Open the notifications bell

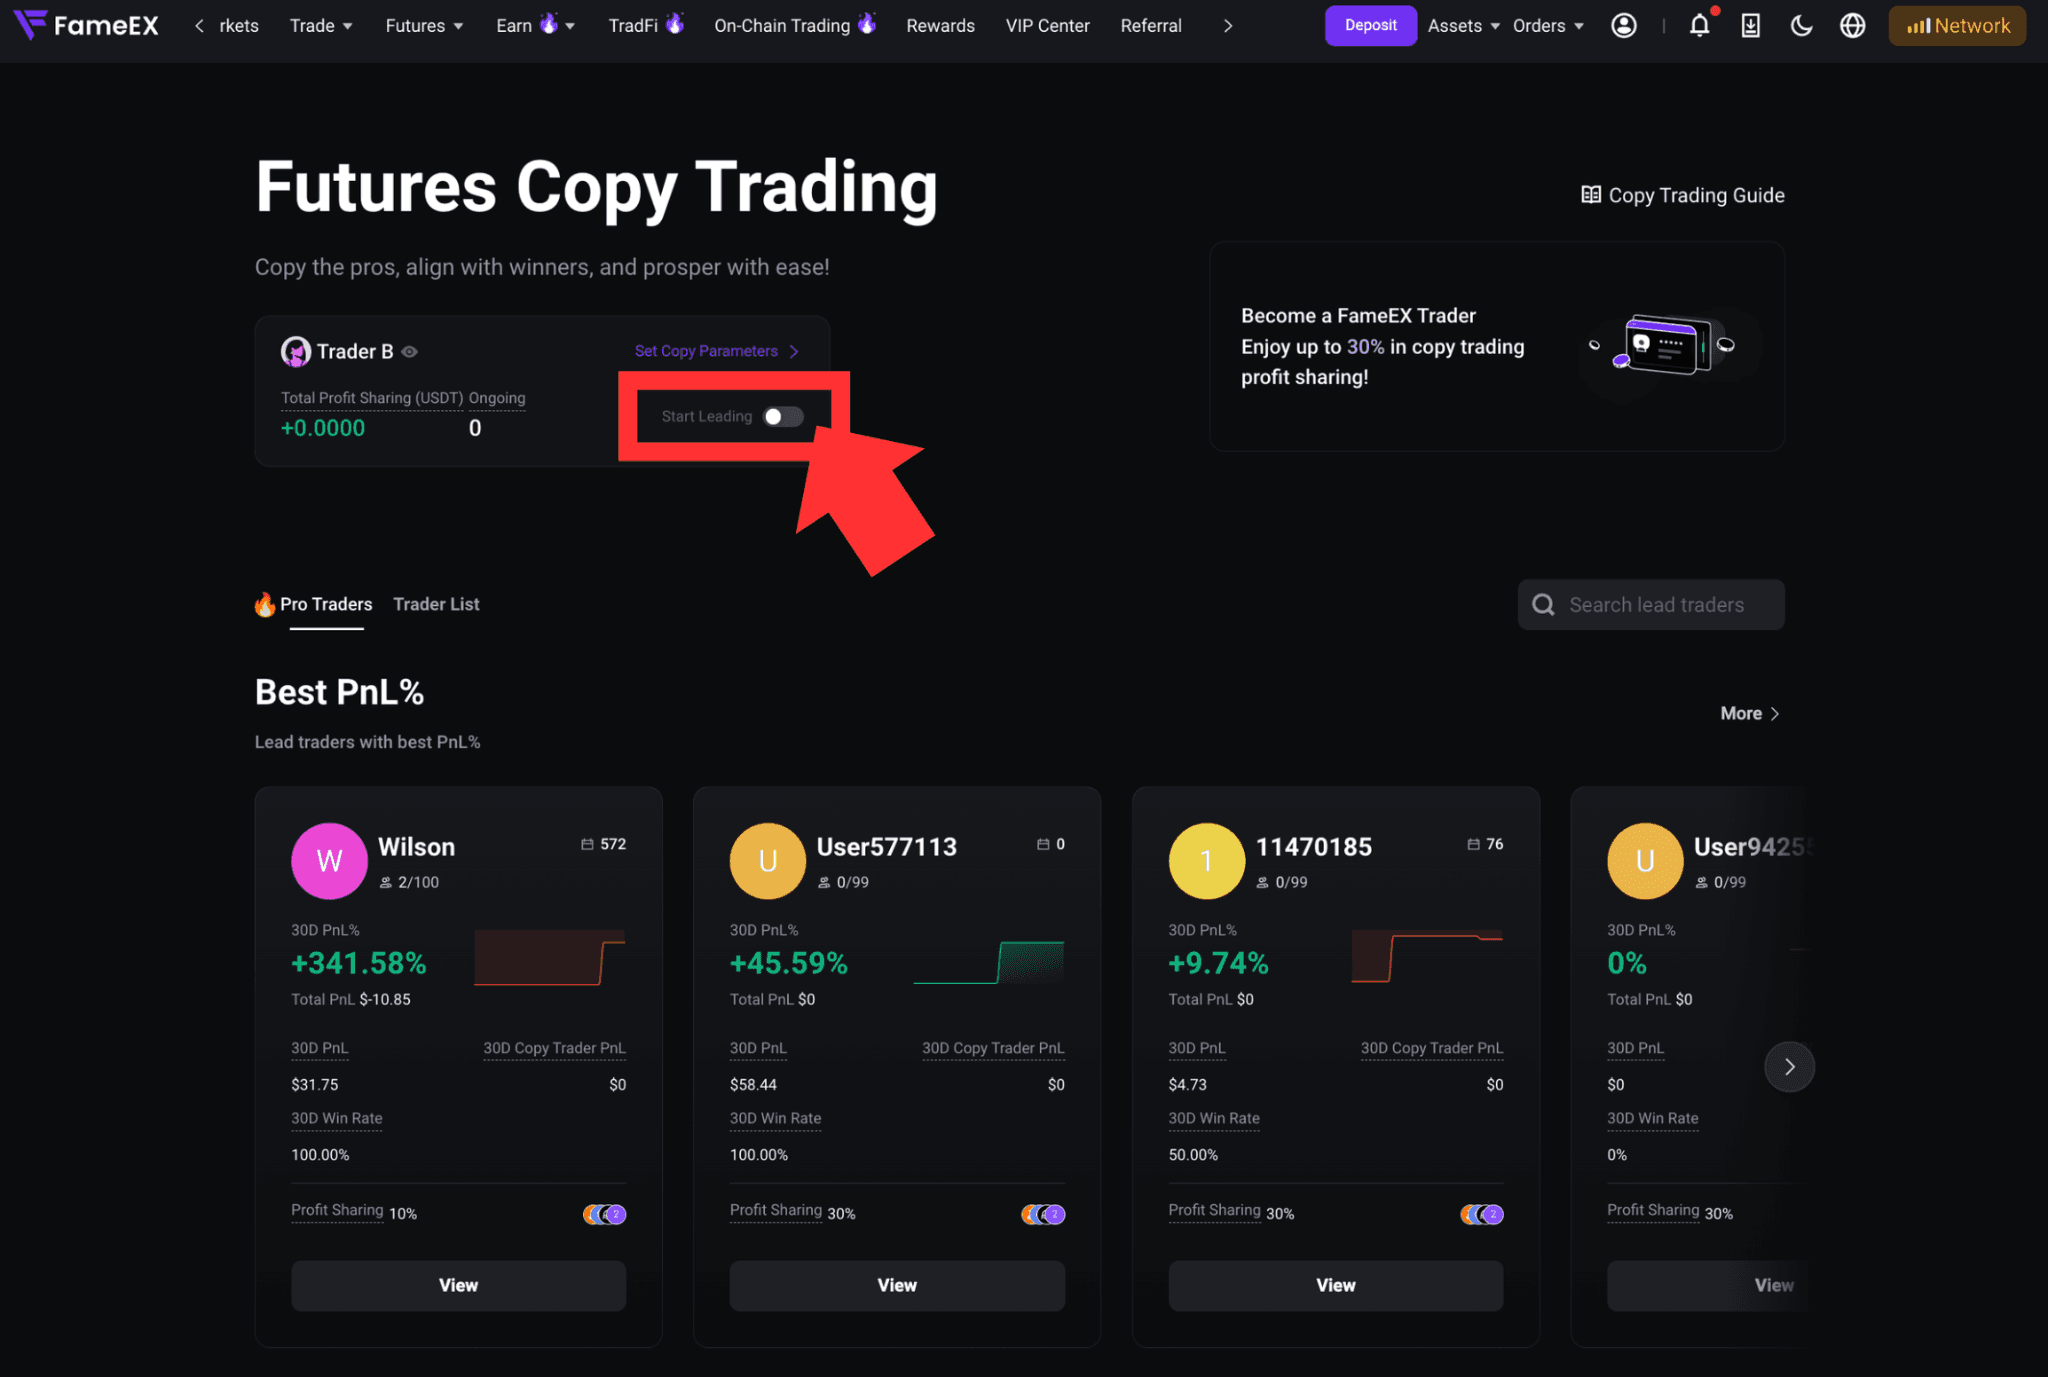[x=1699, y=26]
